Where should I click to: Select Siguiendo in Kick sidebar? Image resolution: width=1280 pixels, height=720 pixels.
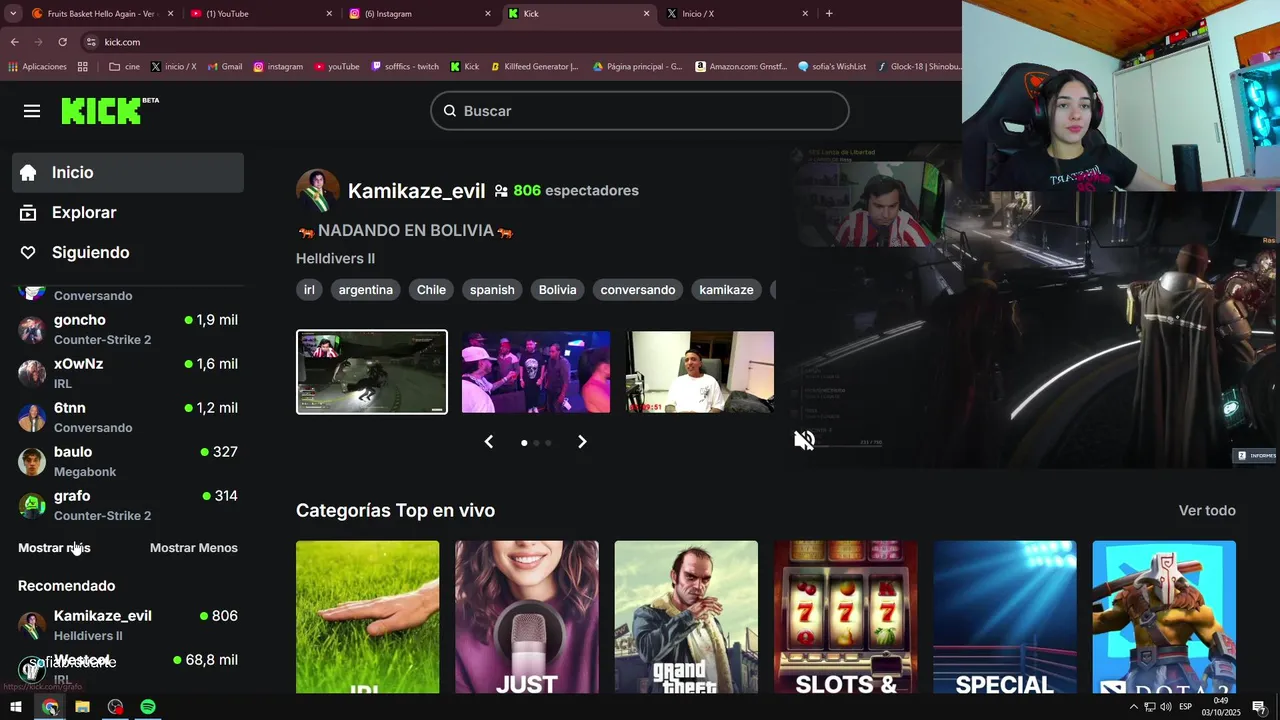[x=128, y=252]
